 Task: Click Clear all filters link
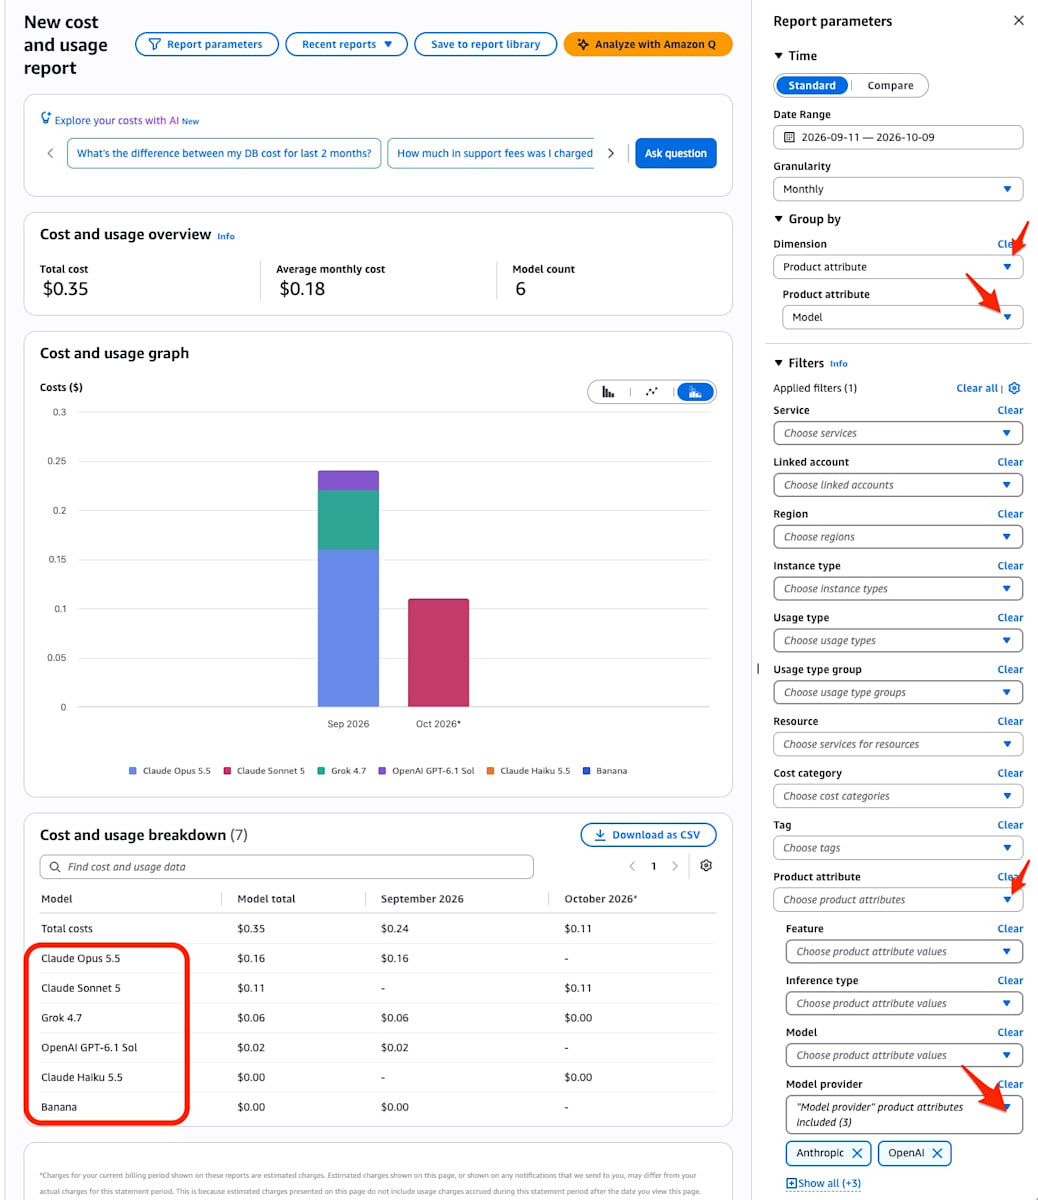pos(977,388)
